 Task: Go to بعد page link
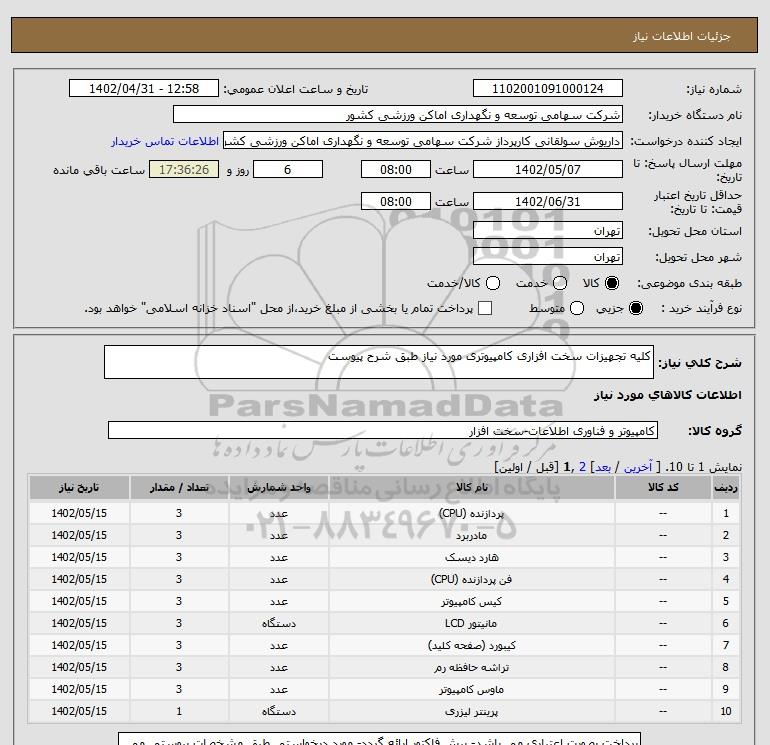point(603,467)
